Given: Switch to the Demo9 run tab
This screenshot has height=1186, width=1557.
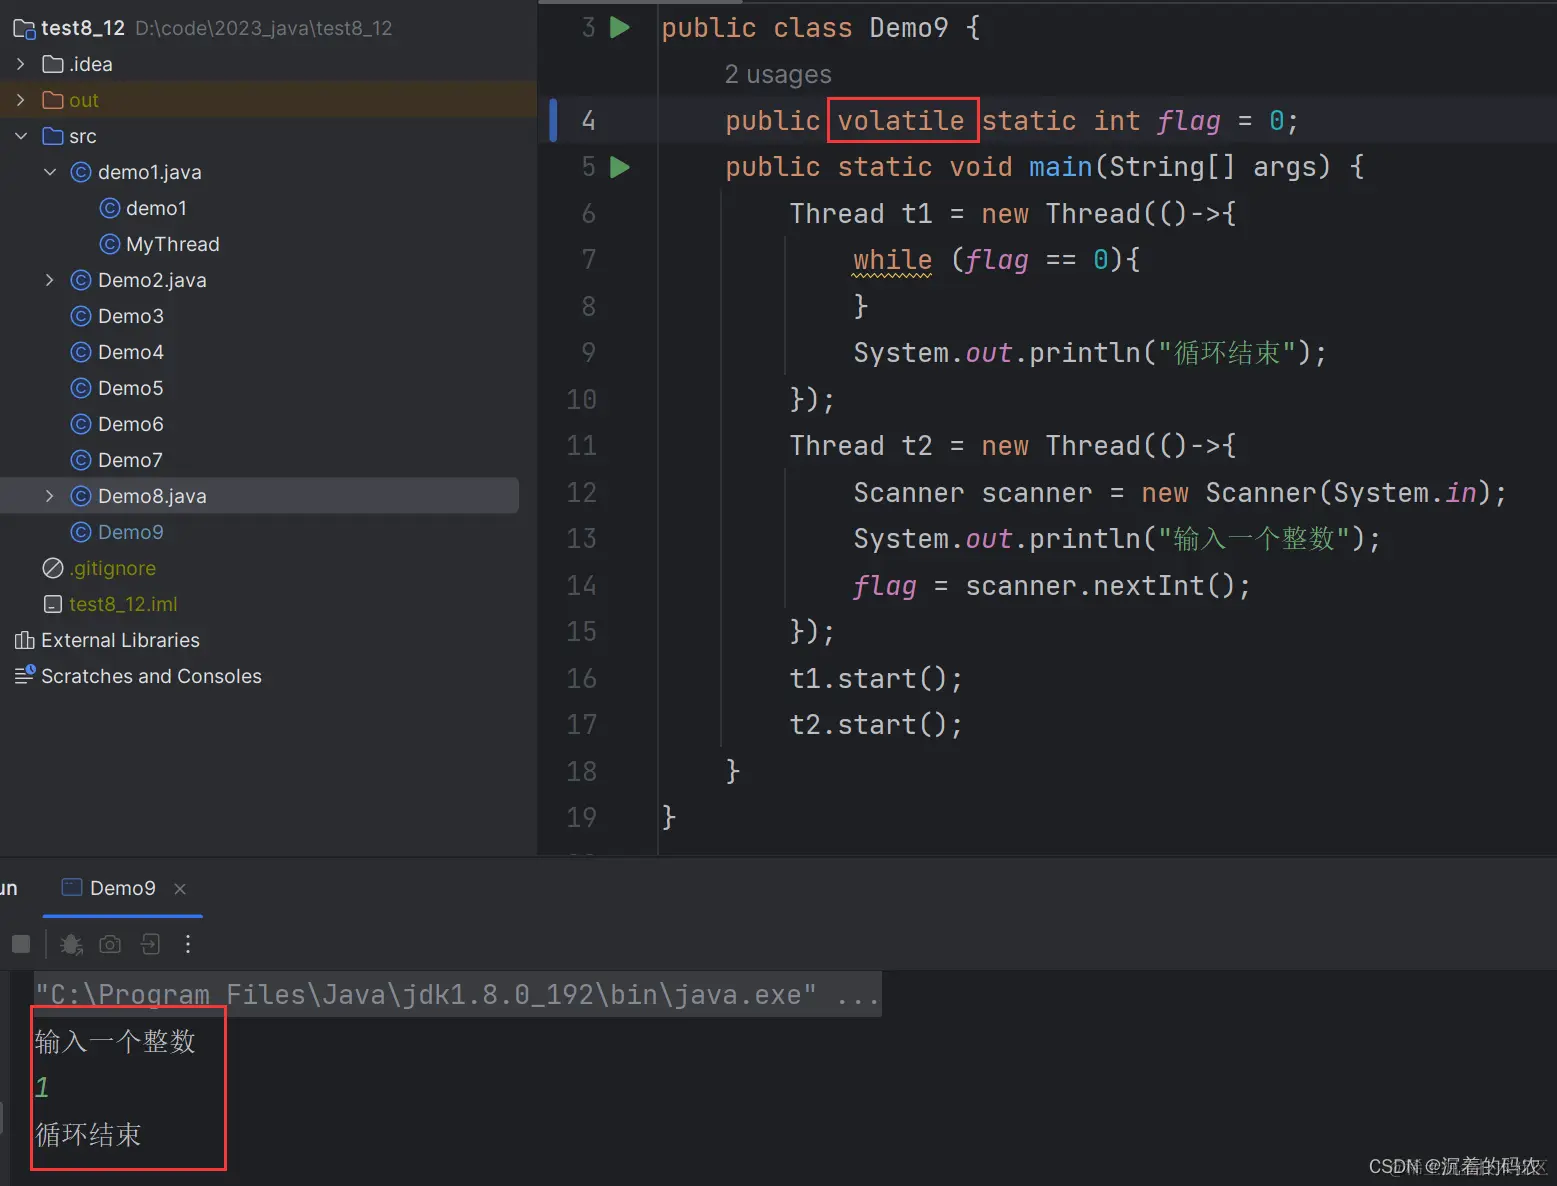Looking at the screenshot, I should pos(123,888).
